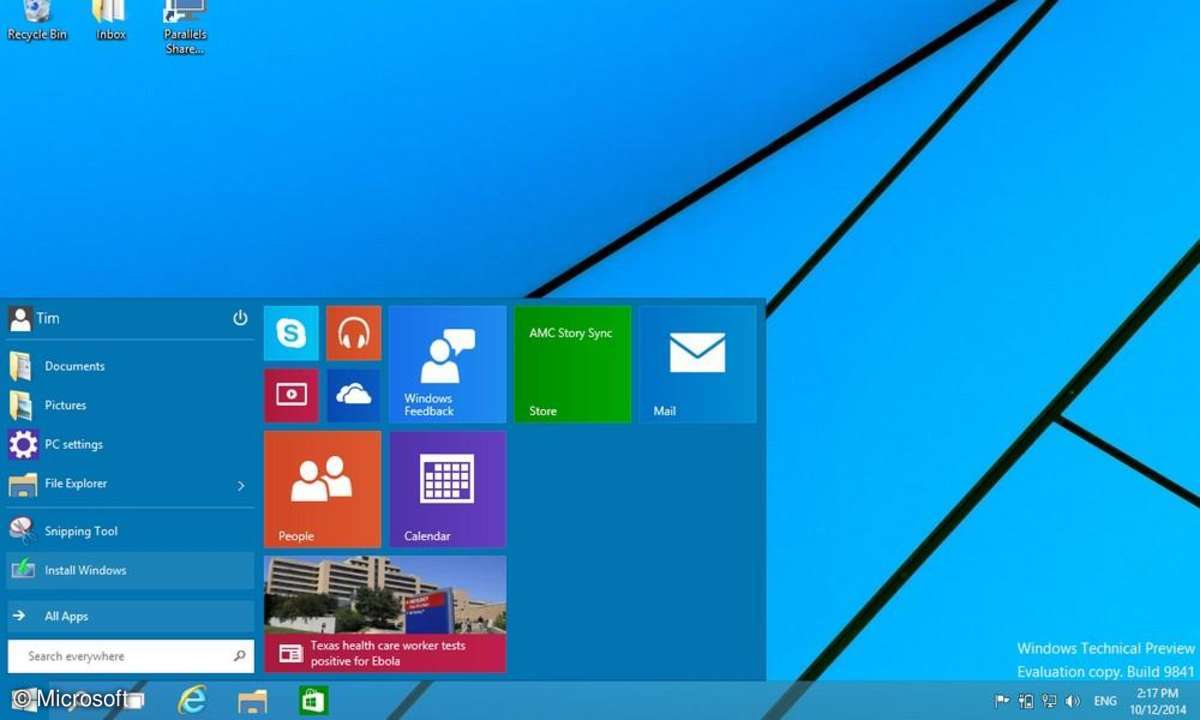Expand the File Explorer jump list arrow
The height and width of the screenshot is (720, 1200).
241,485
